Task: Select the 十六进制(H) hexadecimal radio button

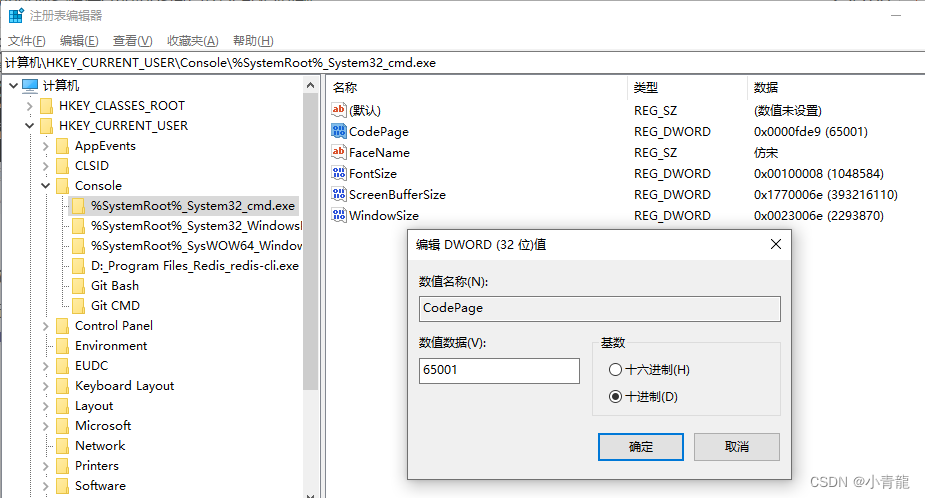Action: click(x=615, y=370)
